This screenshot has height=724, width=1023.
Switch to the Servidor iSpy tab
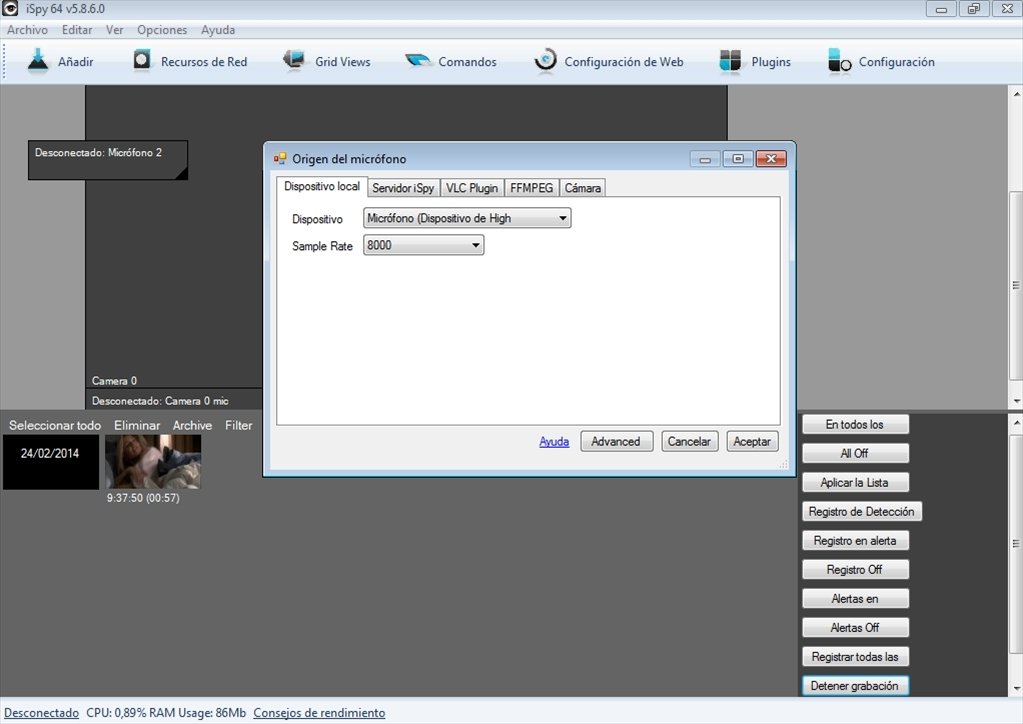coord(403,188)
